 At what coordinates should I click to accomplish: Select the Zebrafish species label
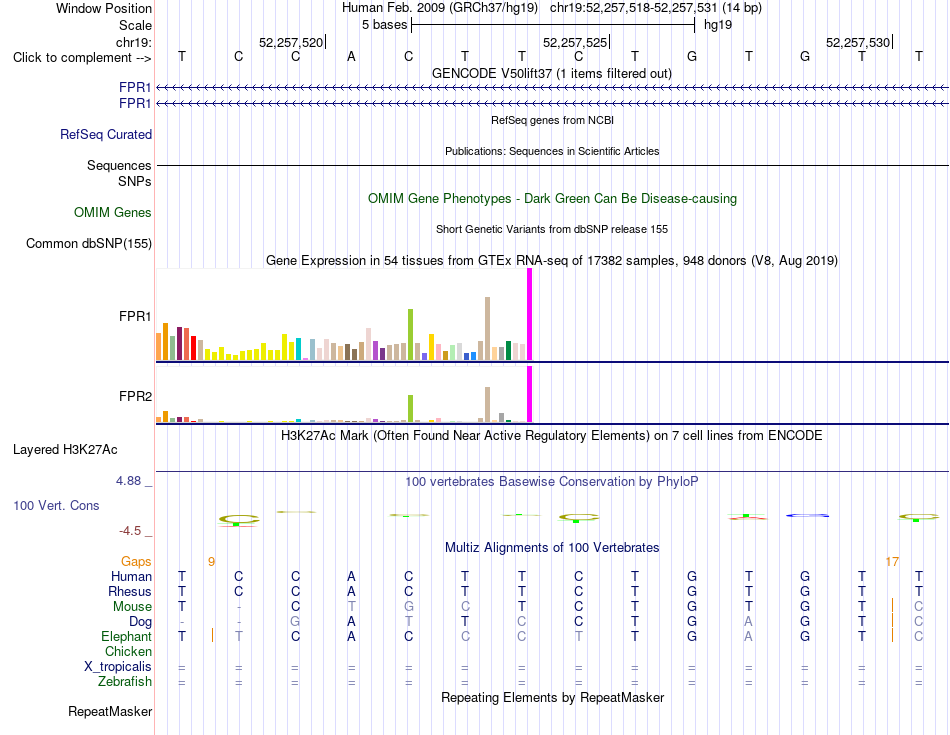click(125, 682)
